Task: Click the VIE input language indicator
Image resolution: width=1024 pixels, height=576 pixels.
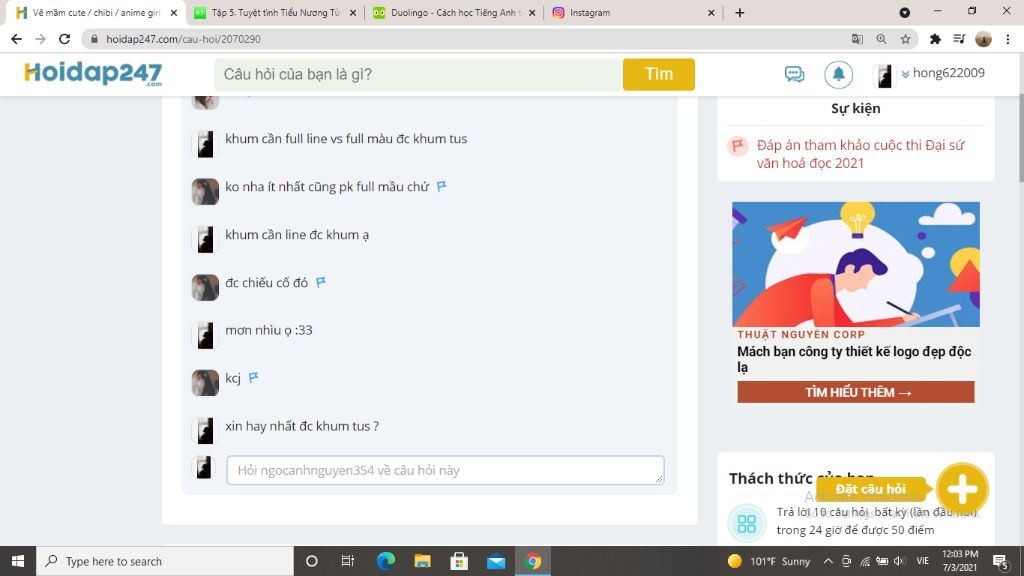Action: (x=922, y=561)
